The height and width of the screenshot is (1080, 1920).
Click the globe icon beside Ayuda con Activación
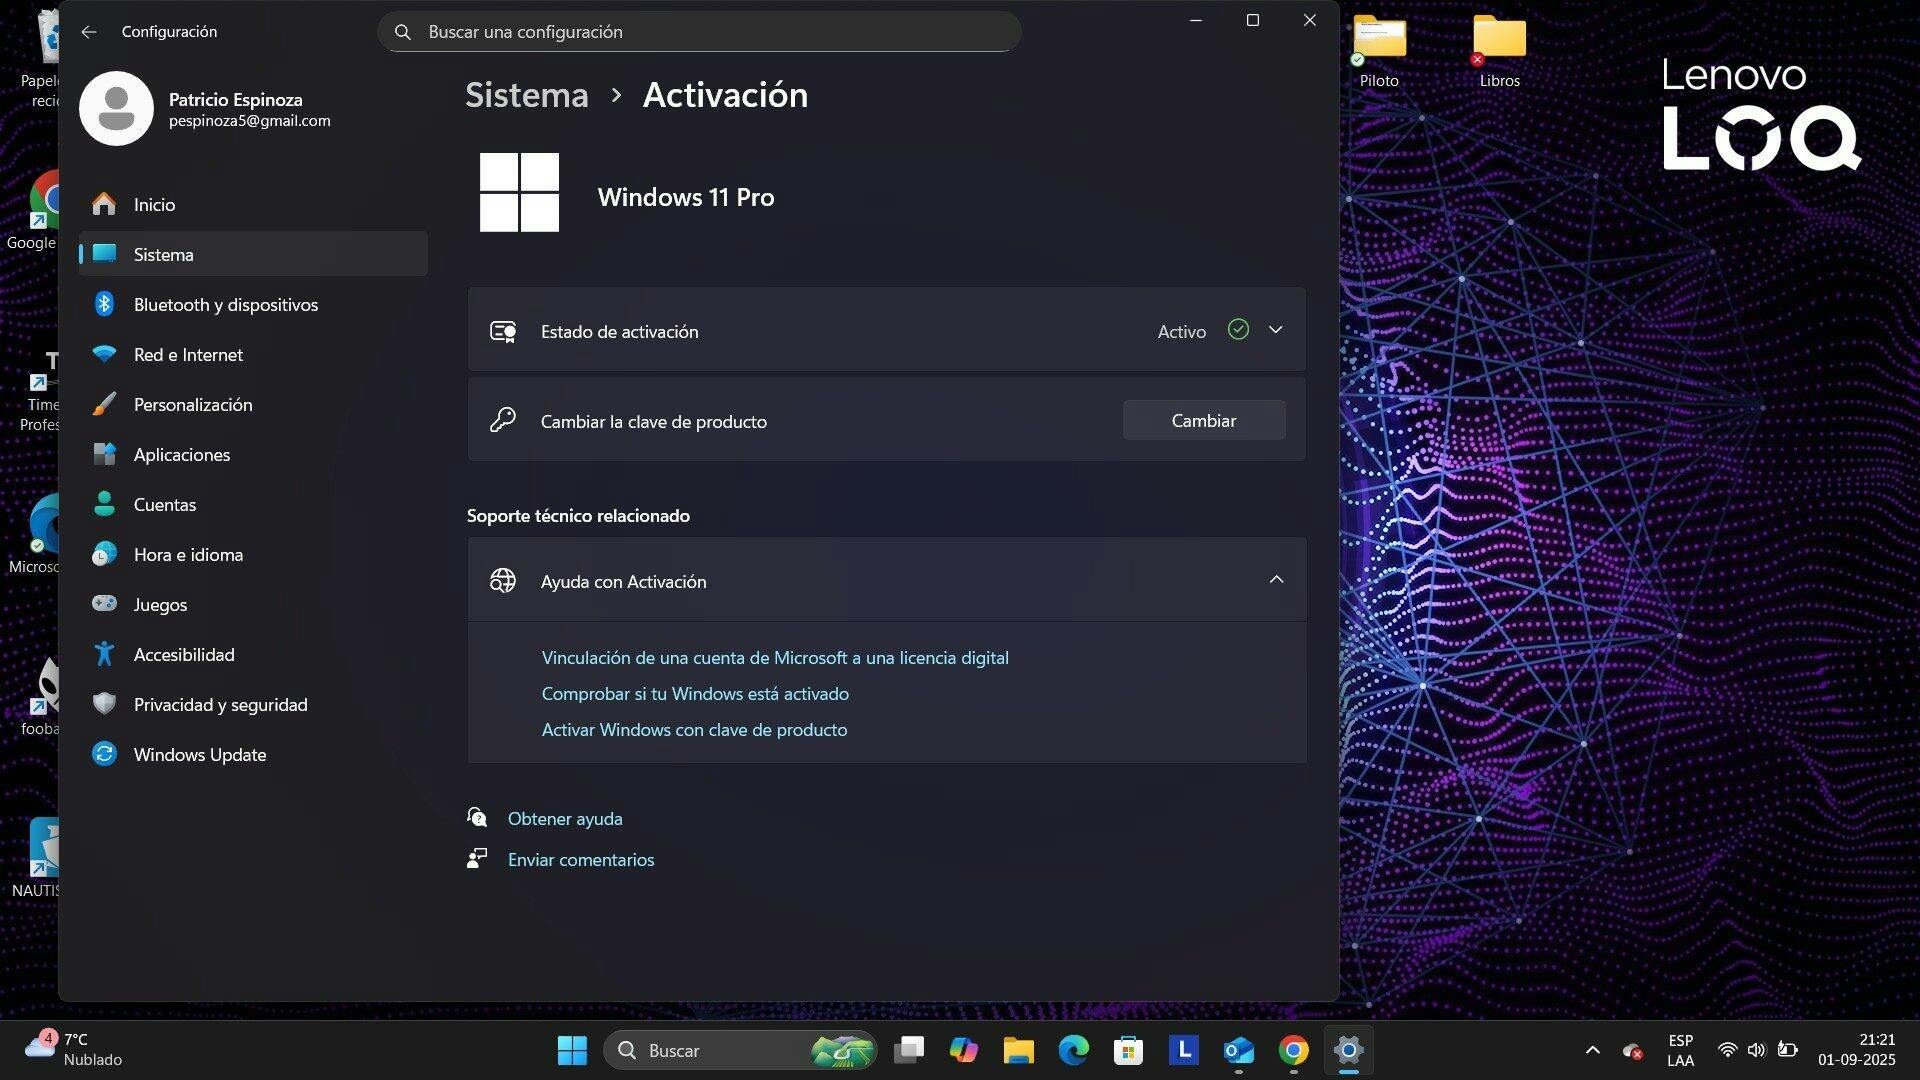[x=503, y=580]
